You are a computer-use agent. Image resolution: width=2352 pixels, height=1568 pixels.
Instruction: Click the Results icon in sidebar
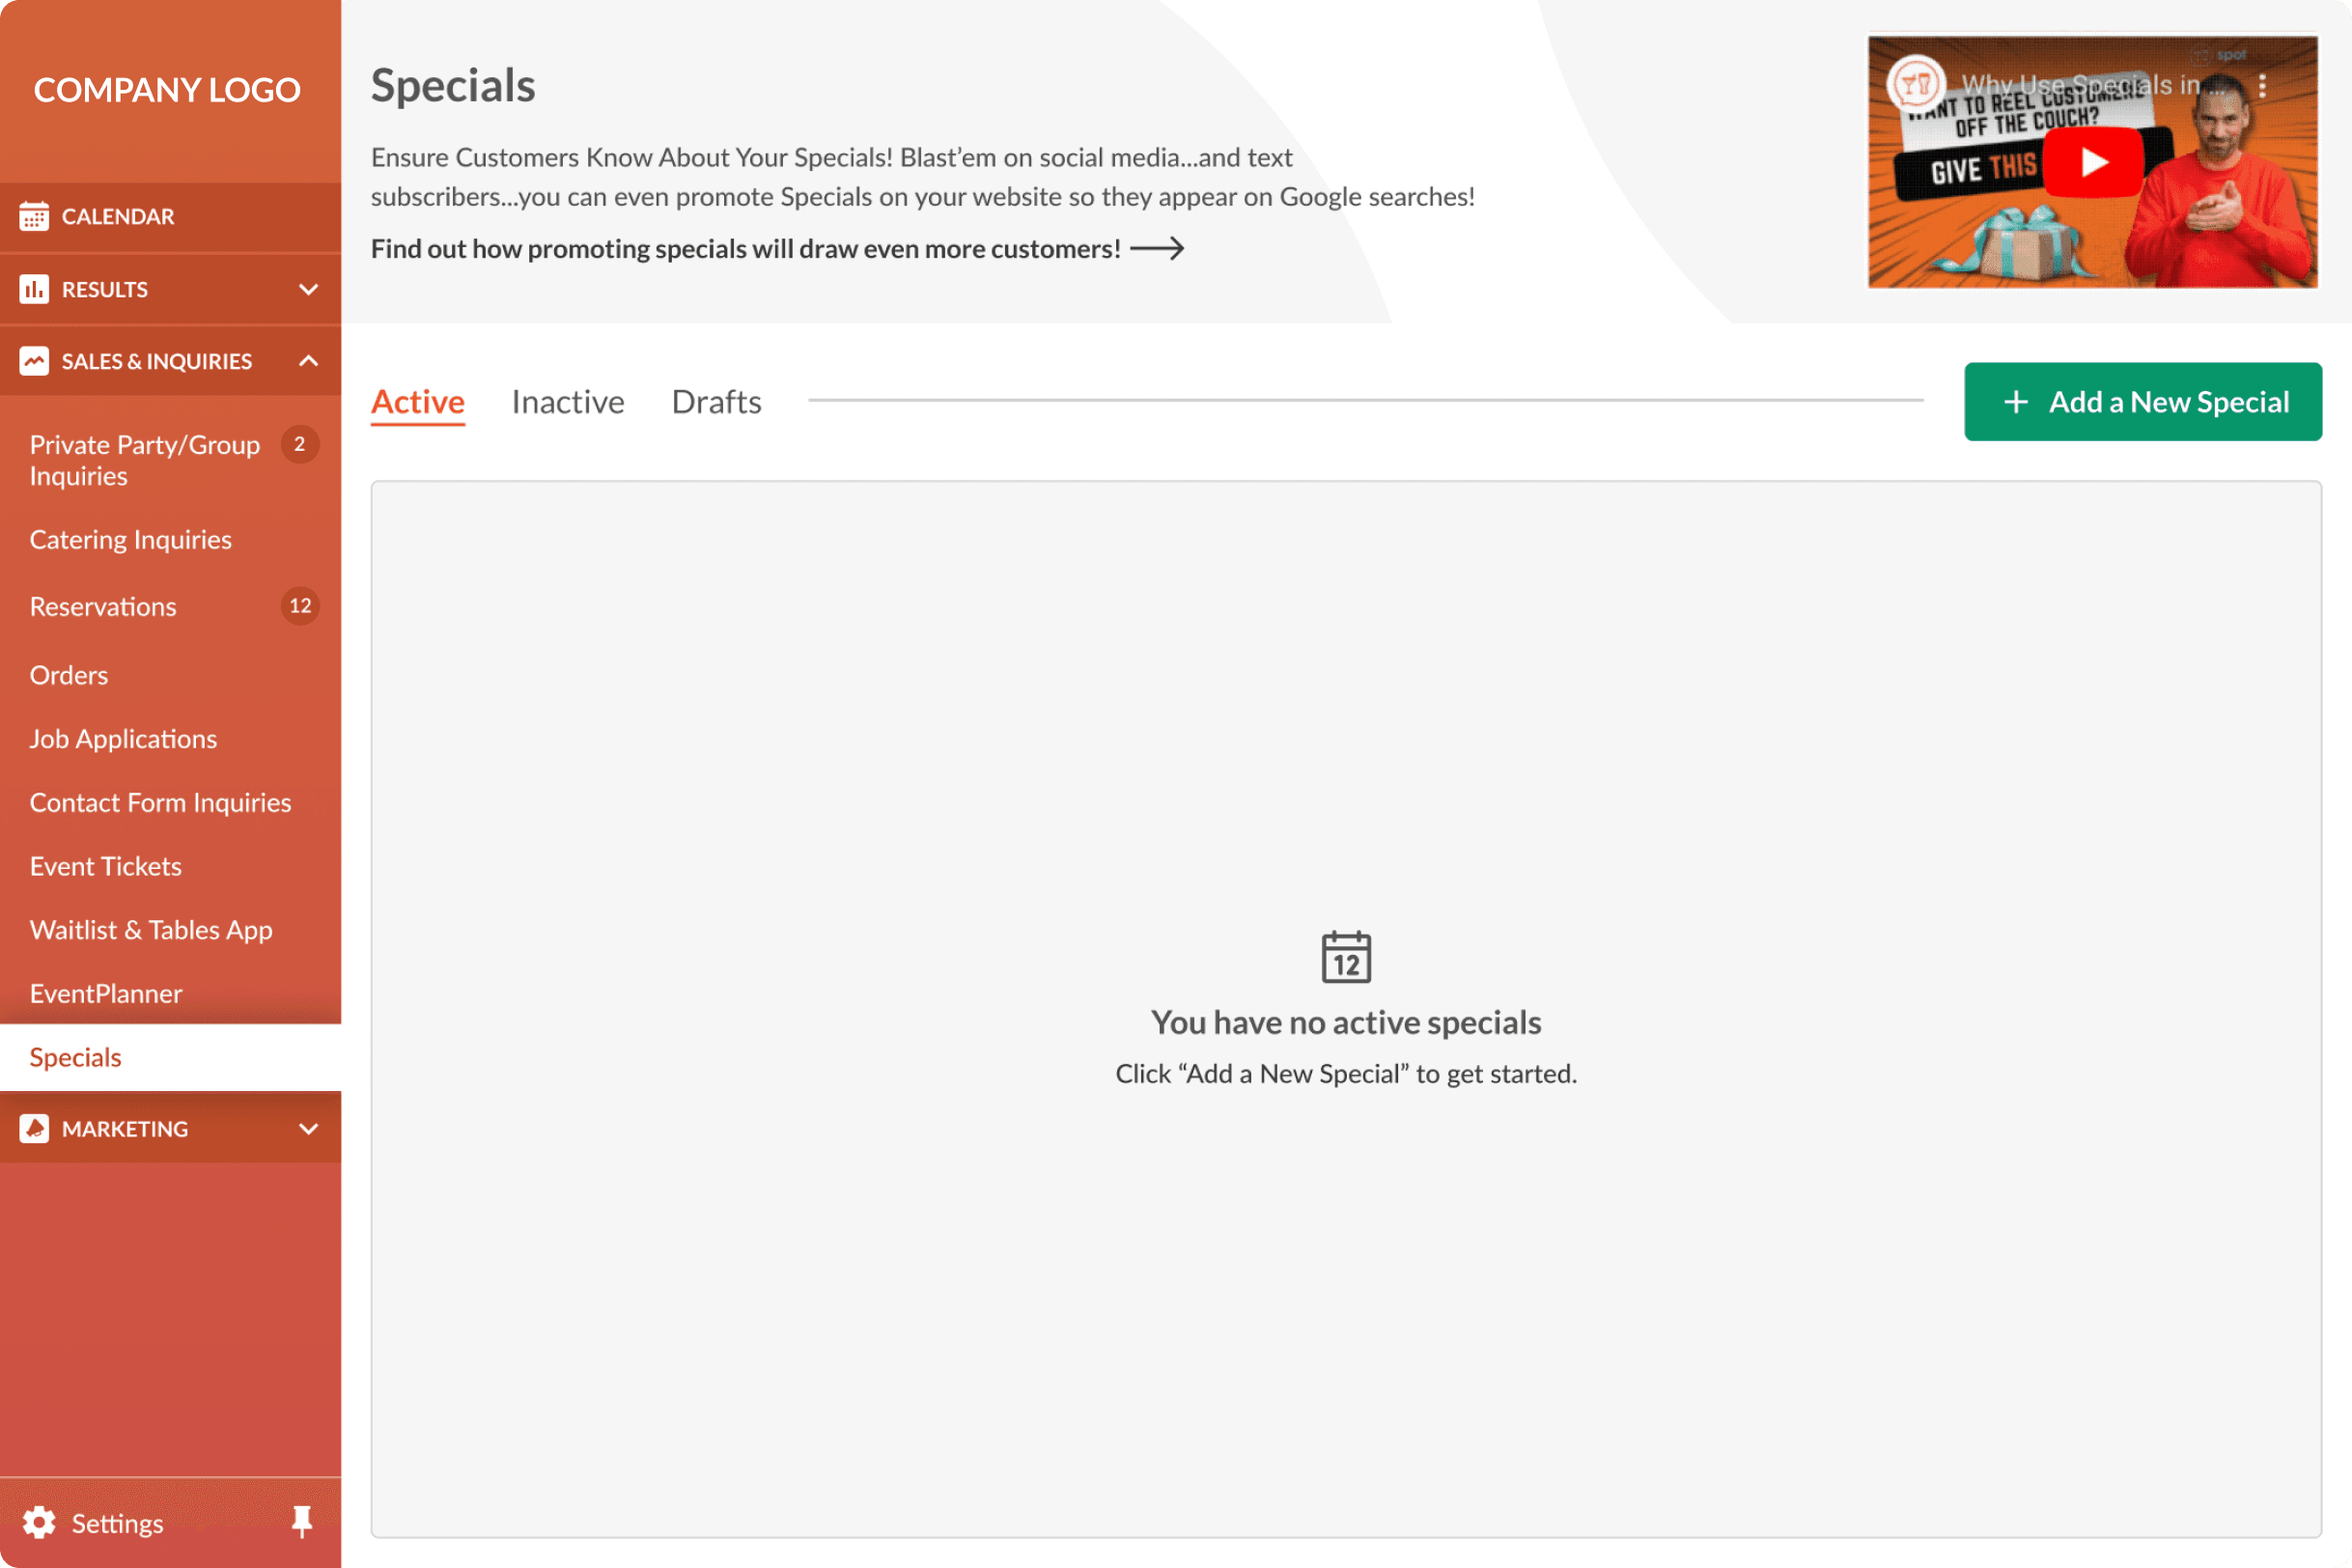(33, 287)
